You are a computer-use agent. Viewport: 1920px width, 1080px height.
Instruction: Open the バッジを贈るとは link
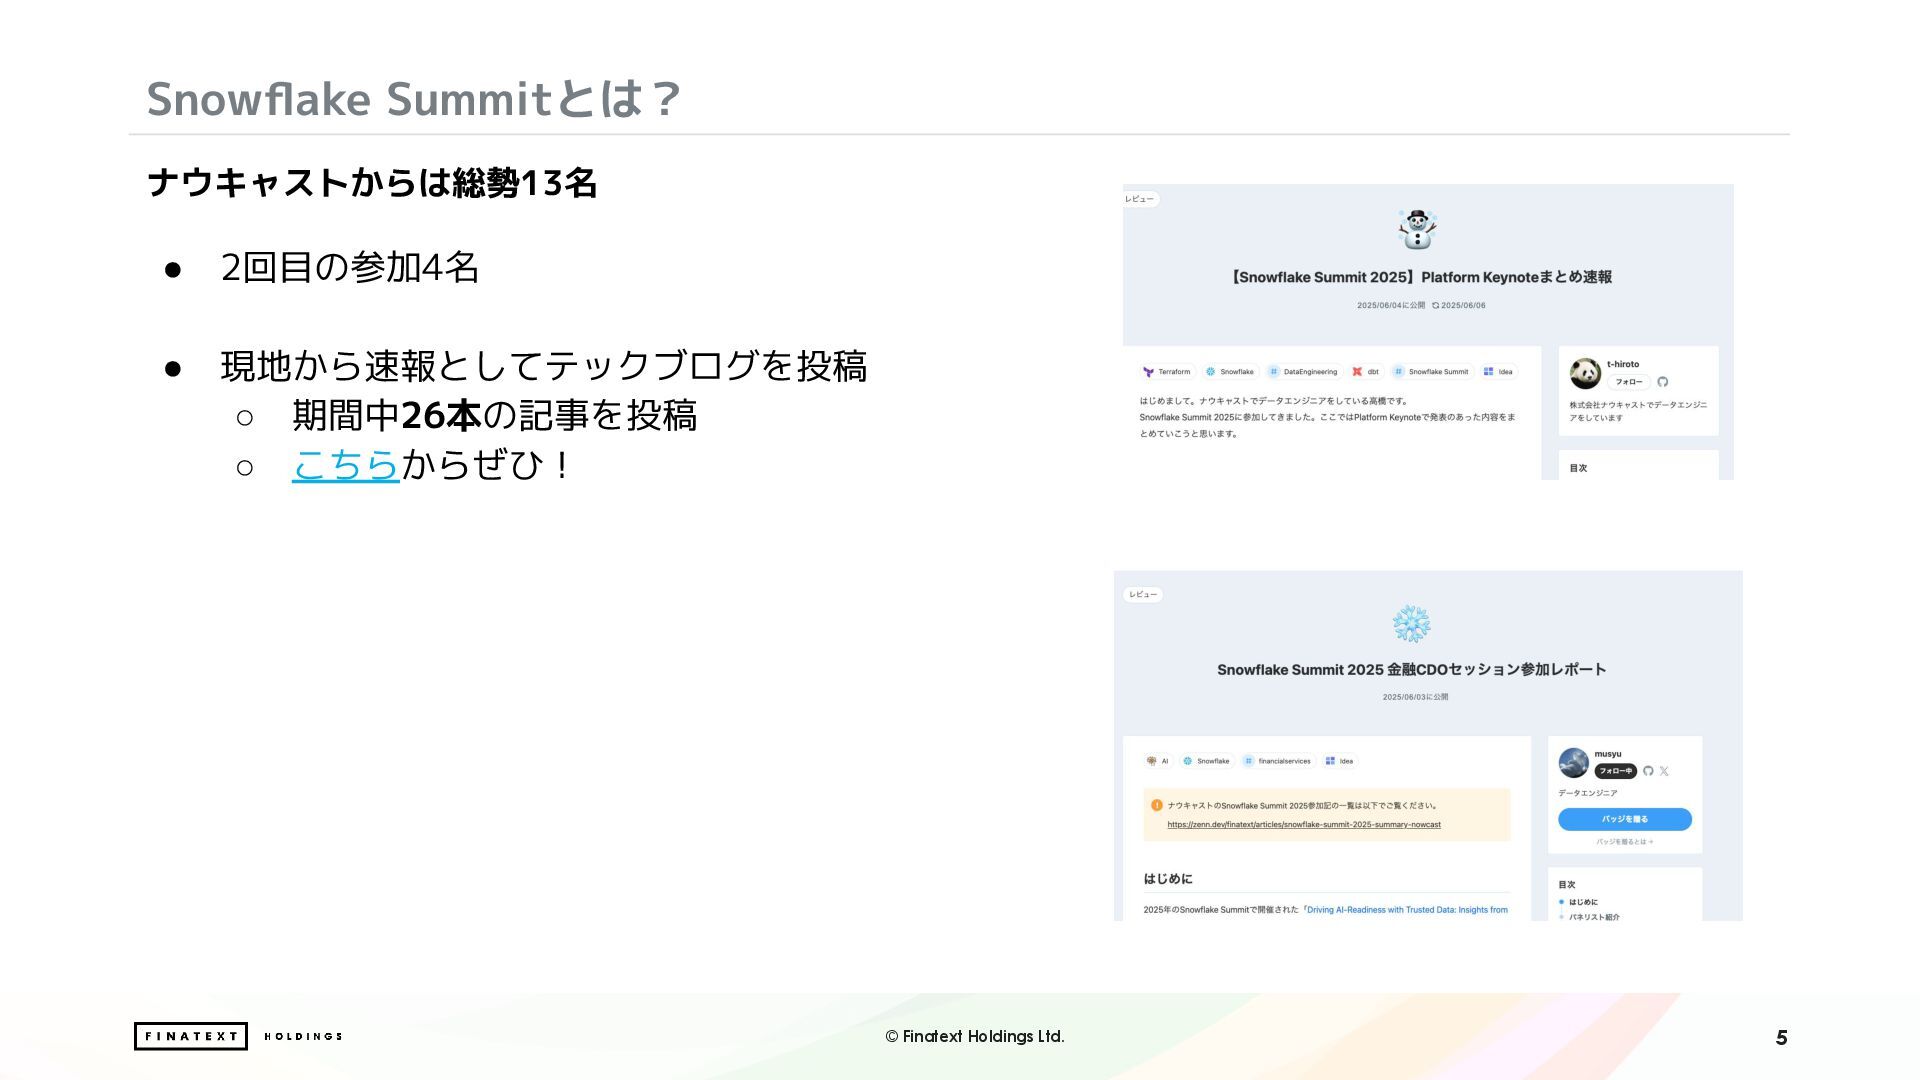pos(1625,842)
